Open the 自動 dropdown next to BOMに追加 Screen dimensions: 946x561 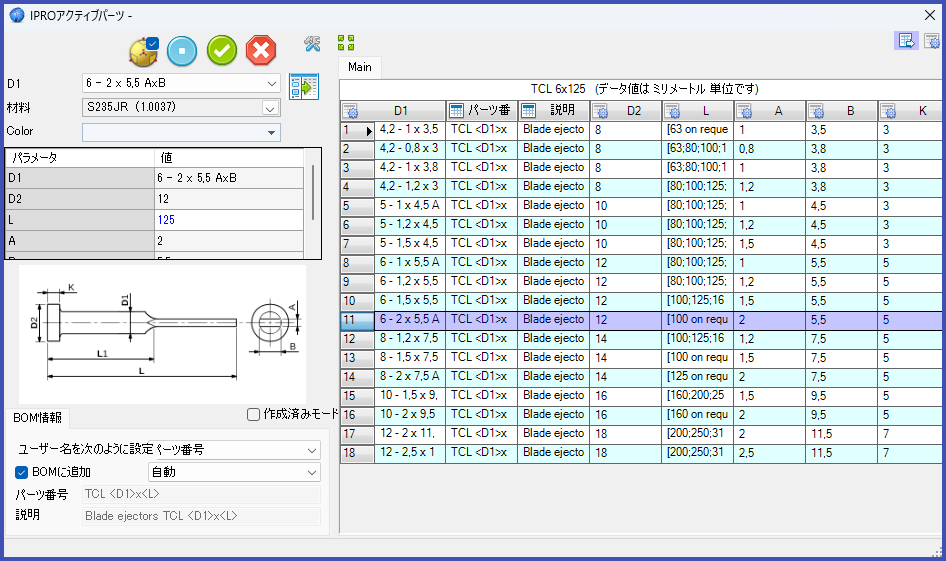pos(233,472)
